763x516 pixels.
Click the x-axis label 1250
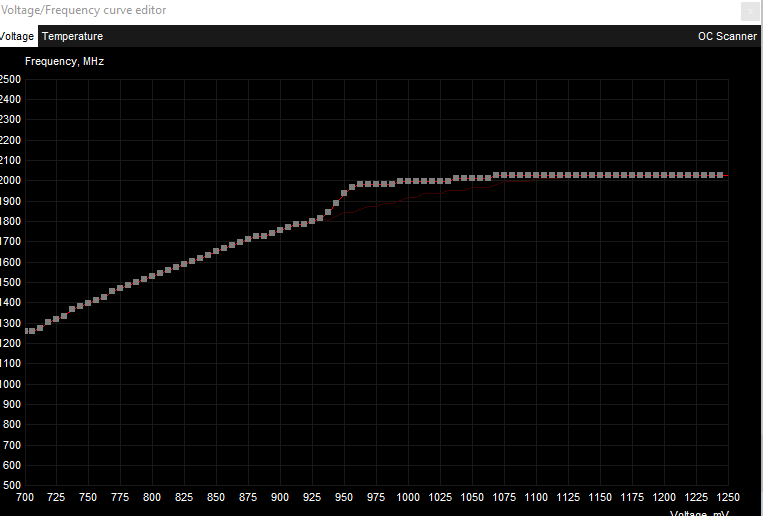(728, 497)
